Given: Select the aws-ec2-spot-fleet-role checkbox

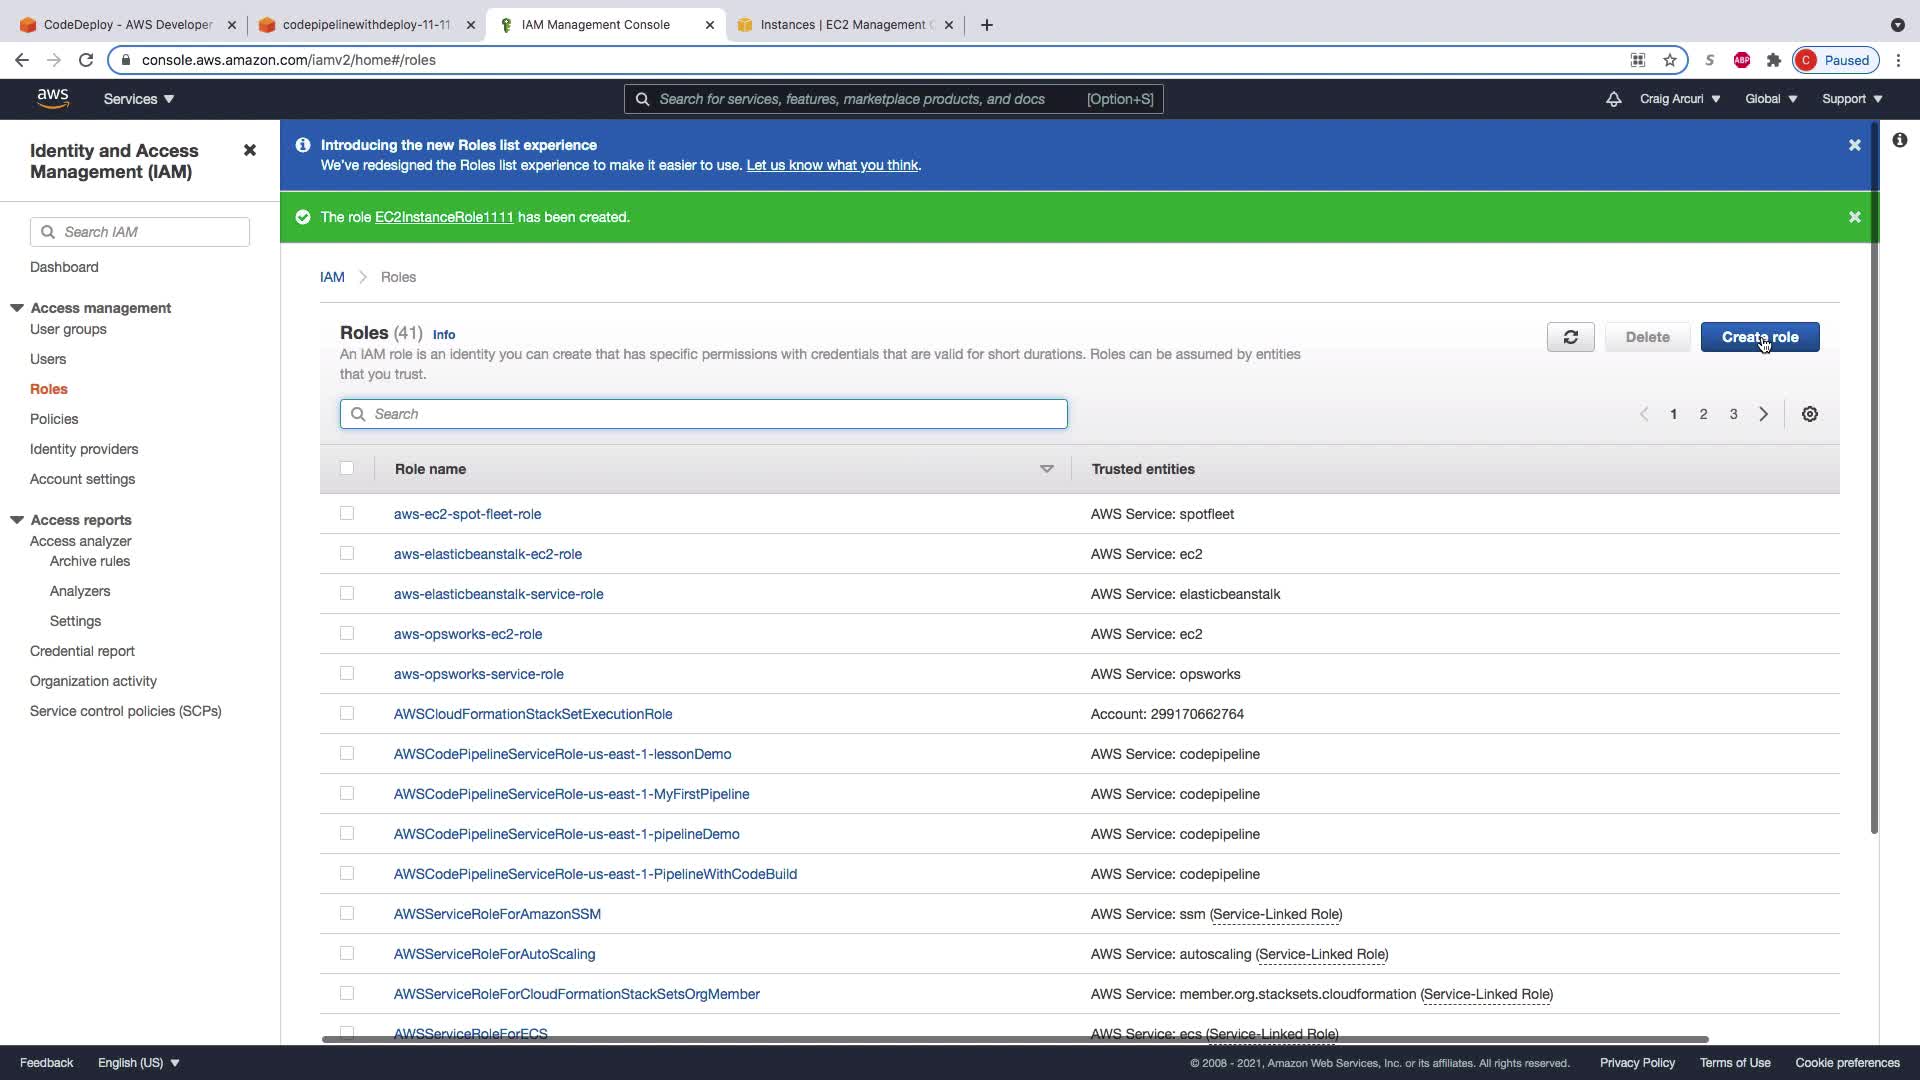Looking at the screenshot, I should pos(347,513).
